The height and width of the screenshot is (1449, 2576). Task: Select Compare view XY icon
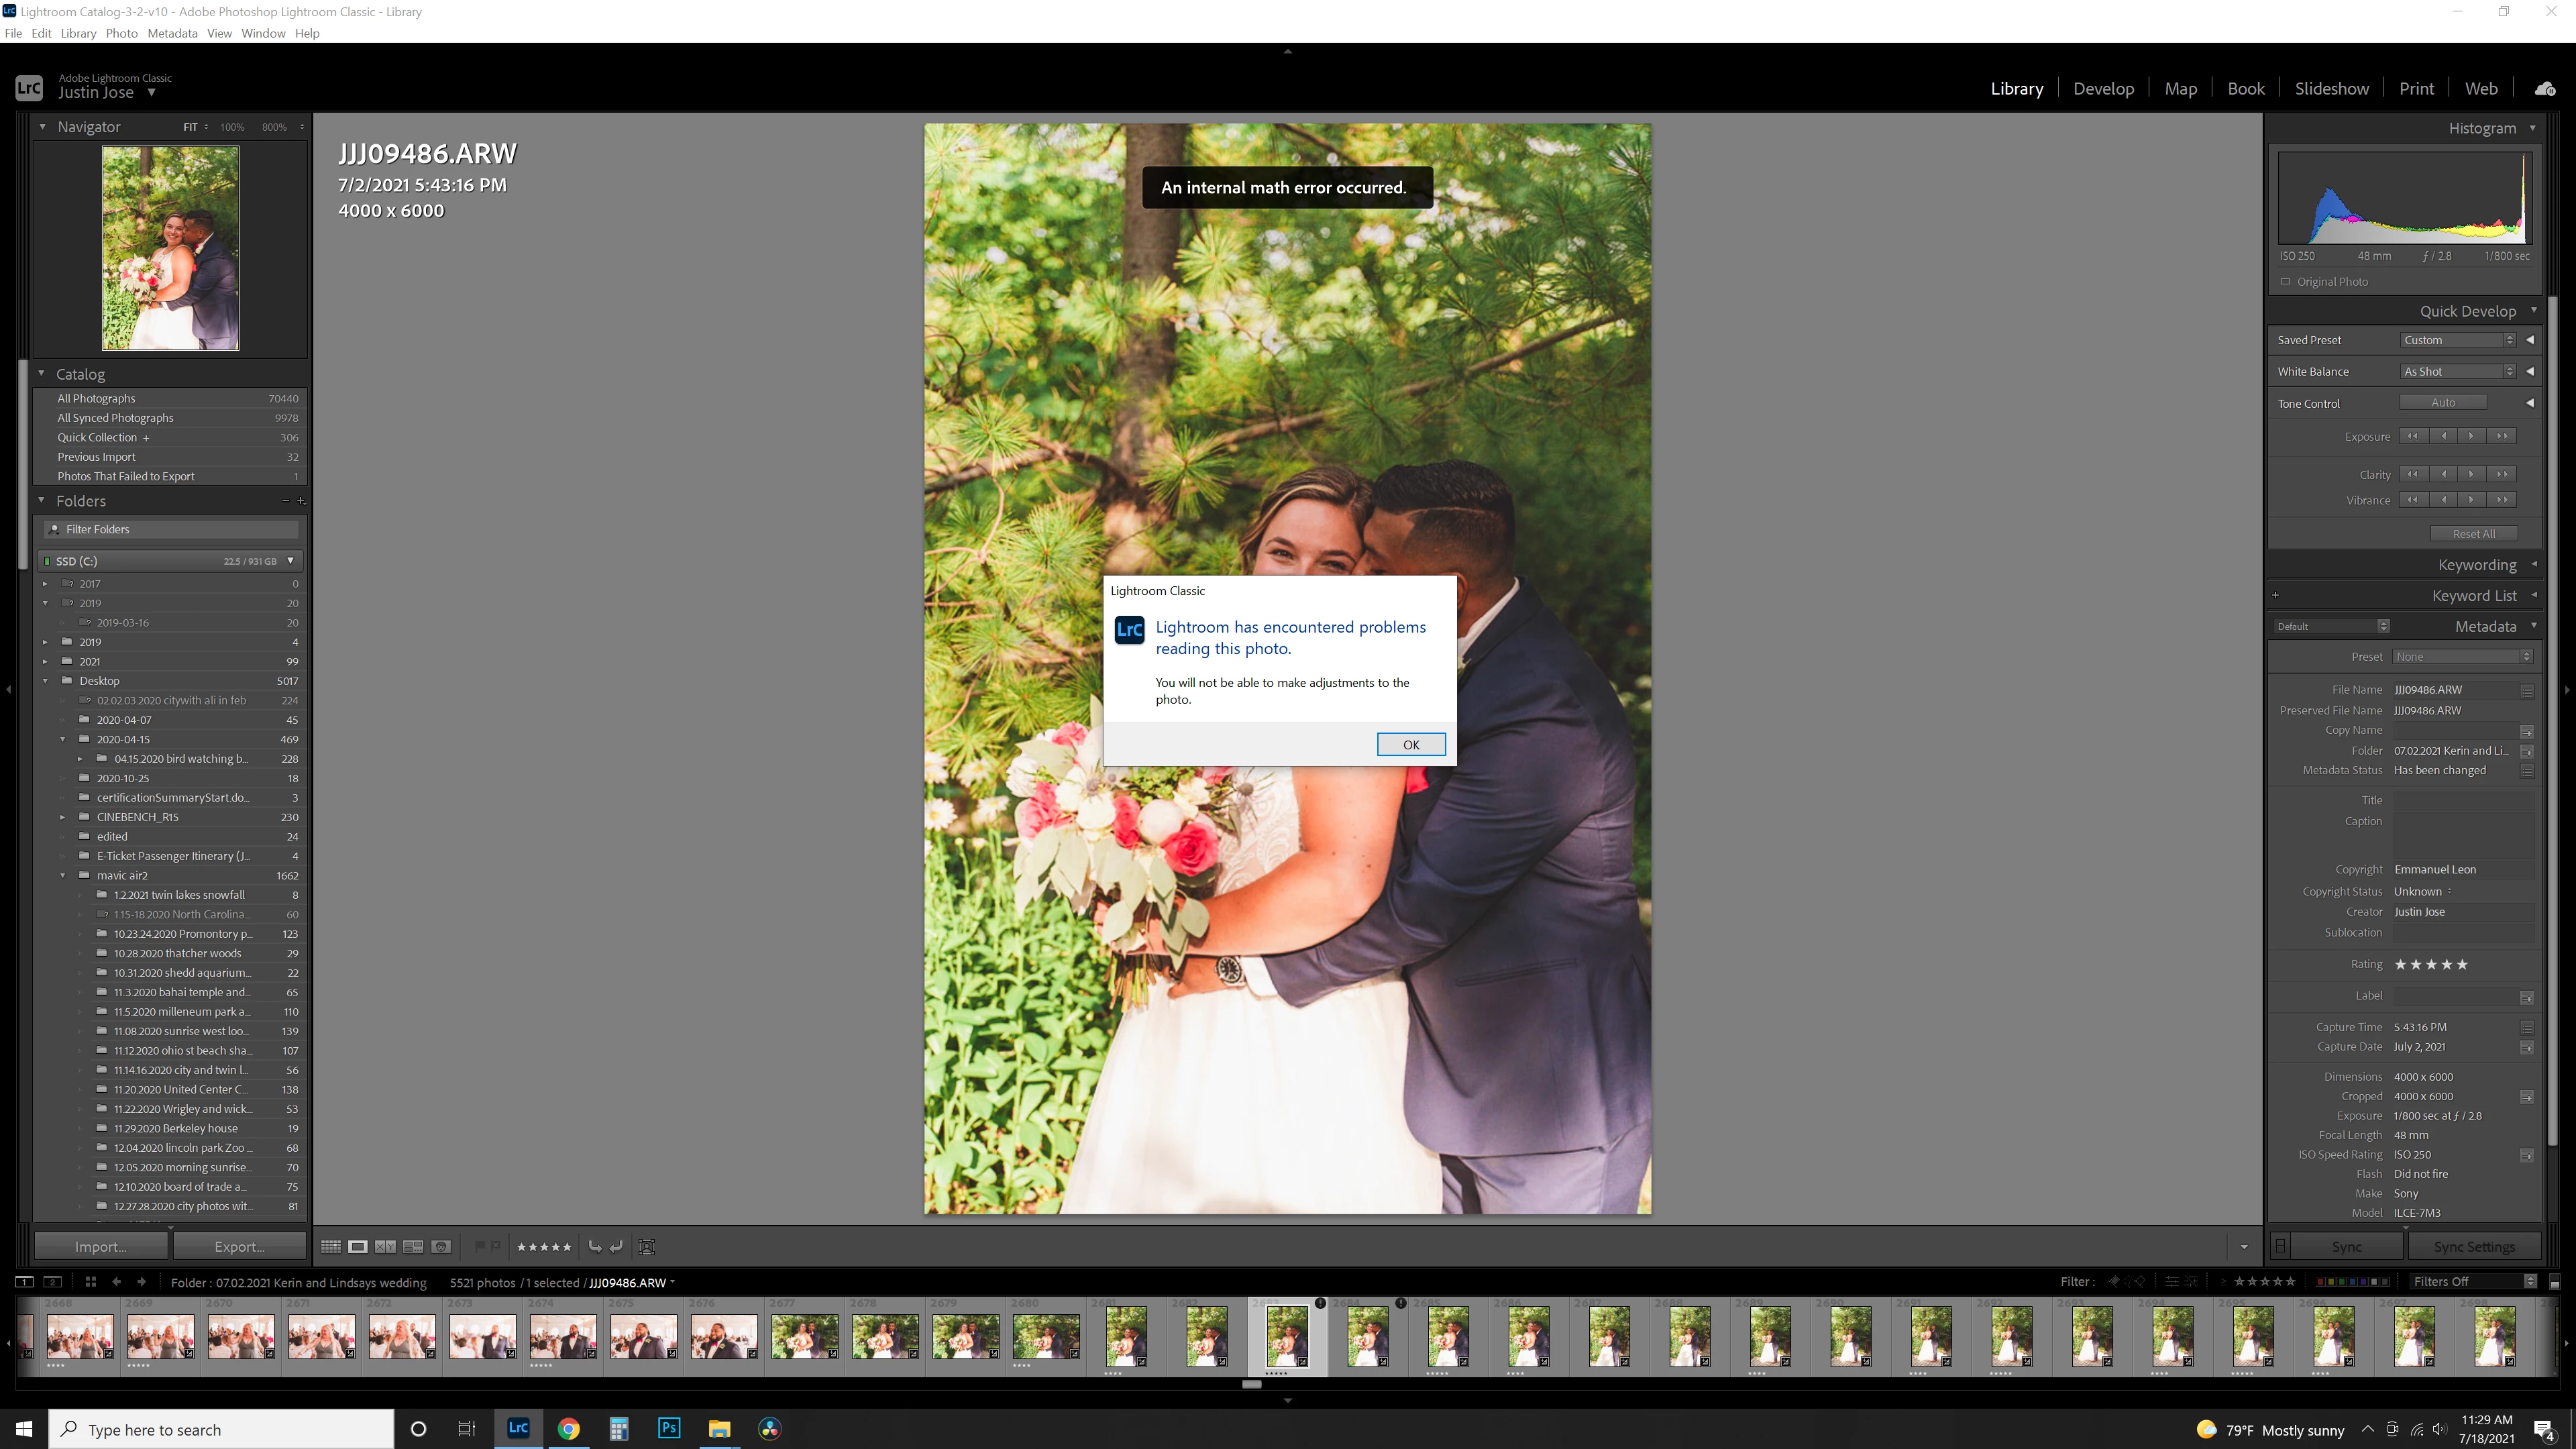pyautogui.click(x=385, y=1246)
